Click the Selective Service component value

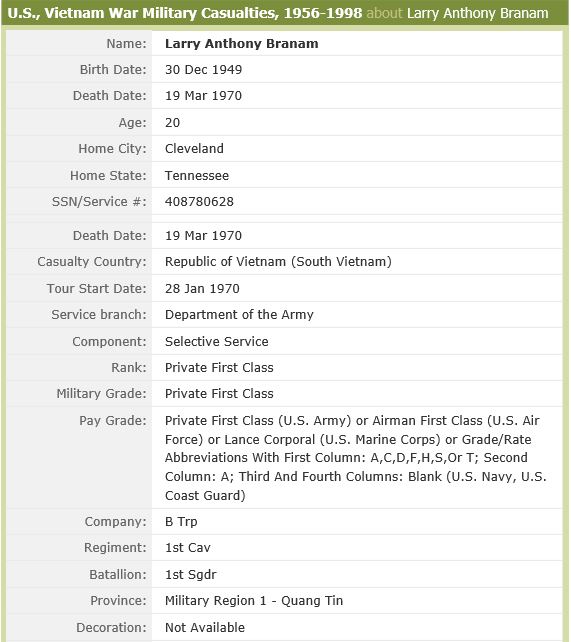(x=217, y=341)
